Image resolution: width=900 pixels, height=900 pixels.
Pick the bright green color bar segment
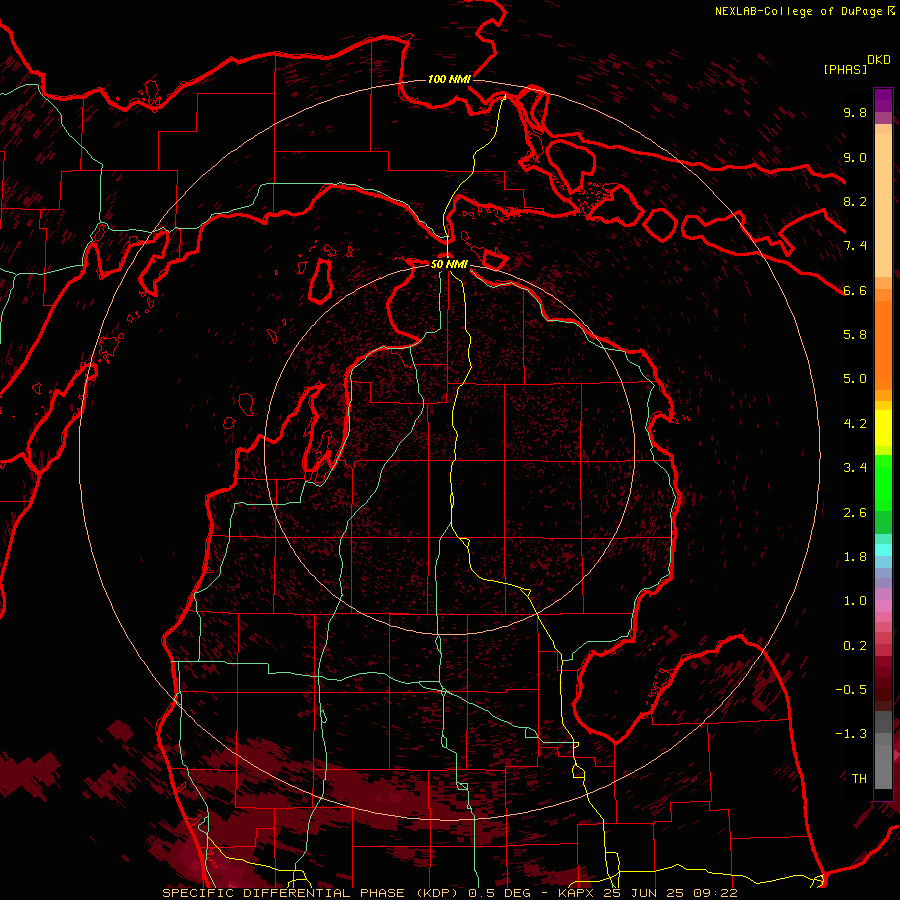(x=883, y=482)
